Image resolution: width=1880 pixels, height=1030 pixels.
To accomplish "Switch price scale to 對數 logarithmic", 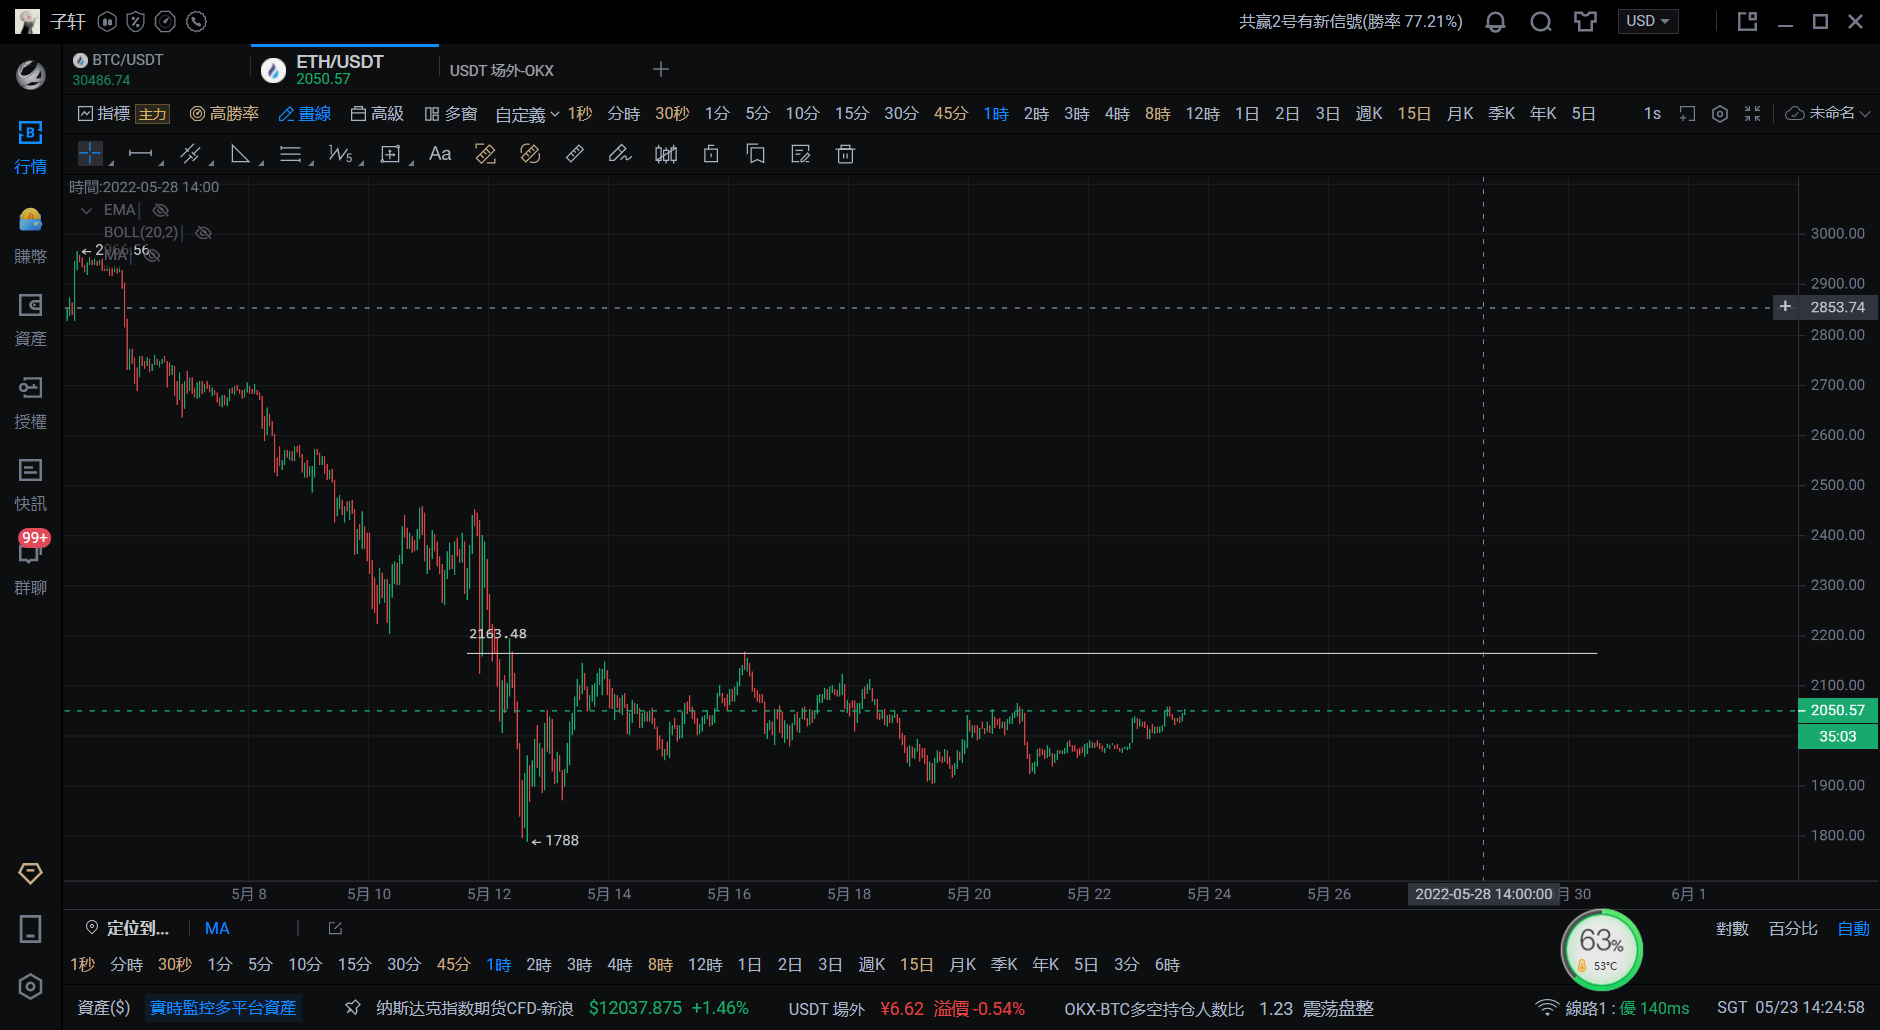I will [x=1732, y=929].
